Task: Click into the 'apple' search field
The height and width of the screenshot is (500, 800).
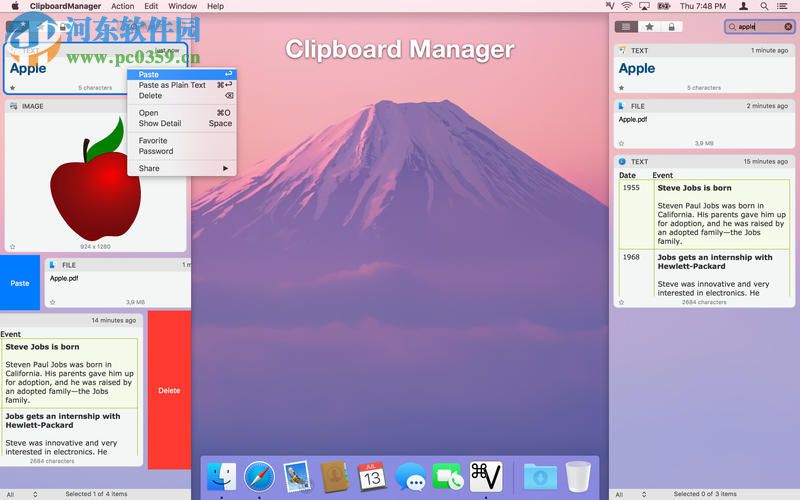Action: 760,27
